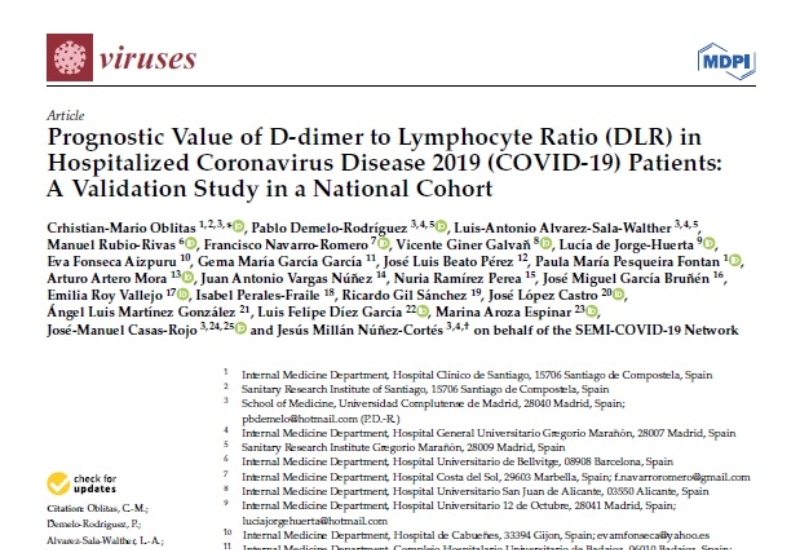
Task: Click affiliation 4 Hospital General Universitario Gregorio Marañón
Action: [x=488, y=433]
